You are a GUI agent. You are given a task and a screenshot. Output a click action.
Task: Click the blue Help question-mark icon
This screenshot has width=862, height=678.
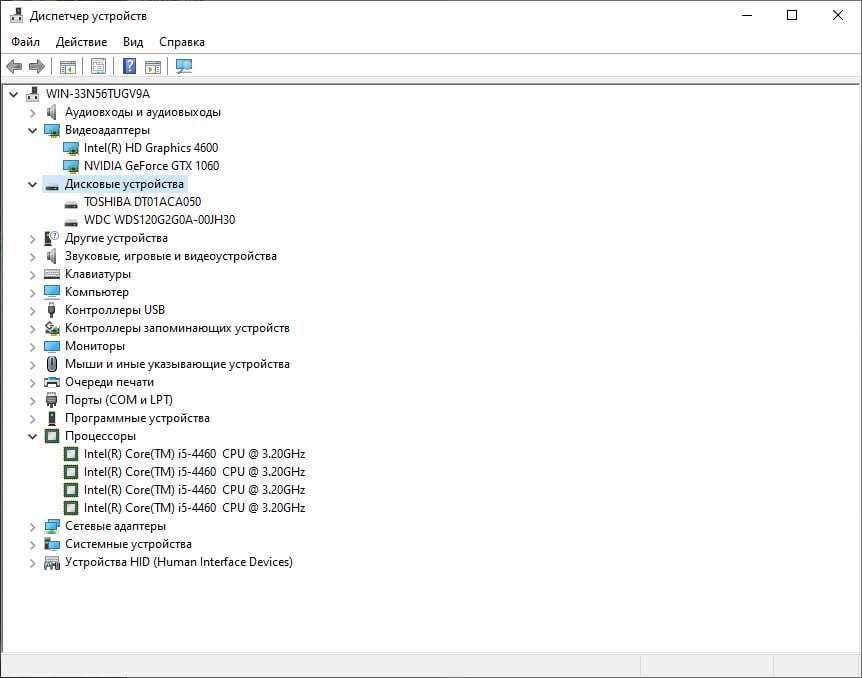click(129, 67)
